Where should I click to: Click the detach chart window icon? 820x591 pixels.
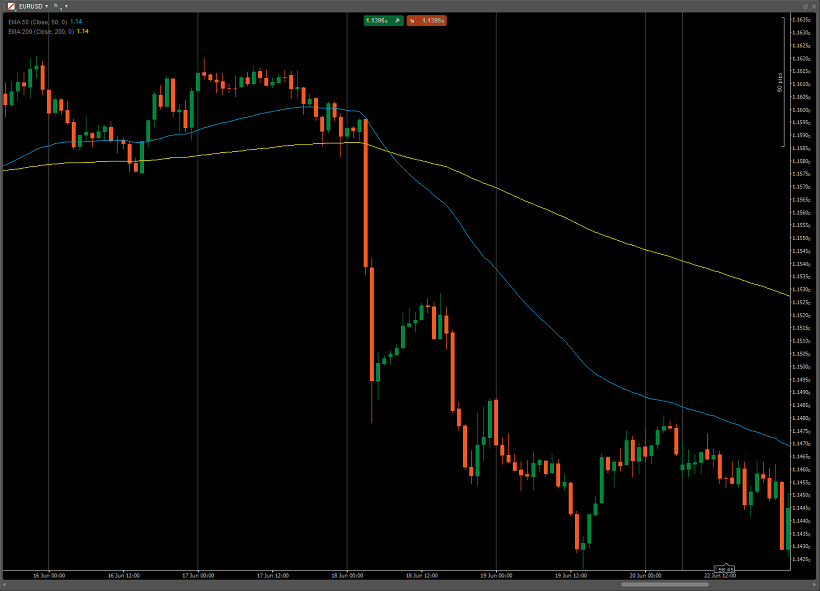[805, 6]
